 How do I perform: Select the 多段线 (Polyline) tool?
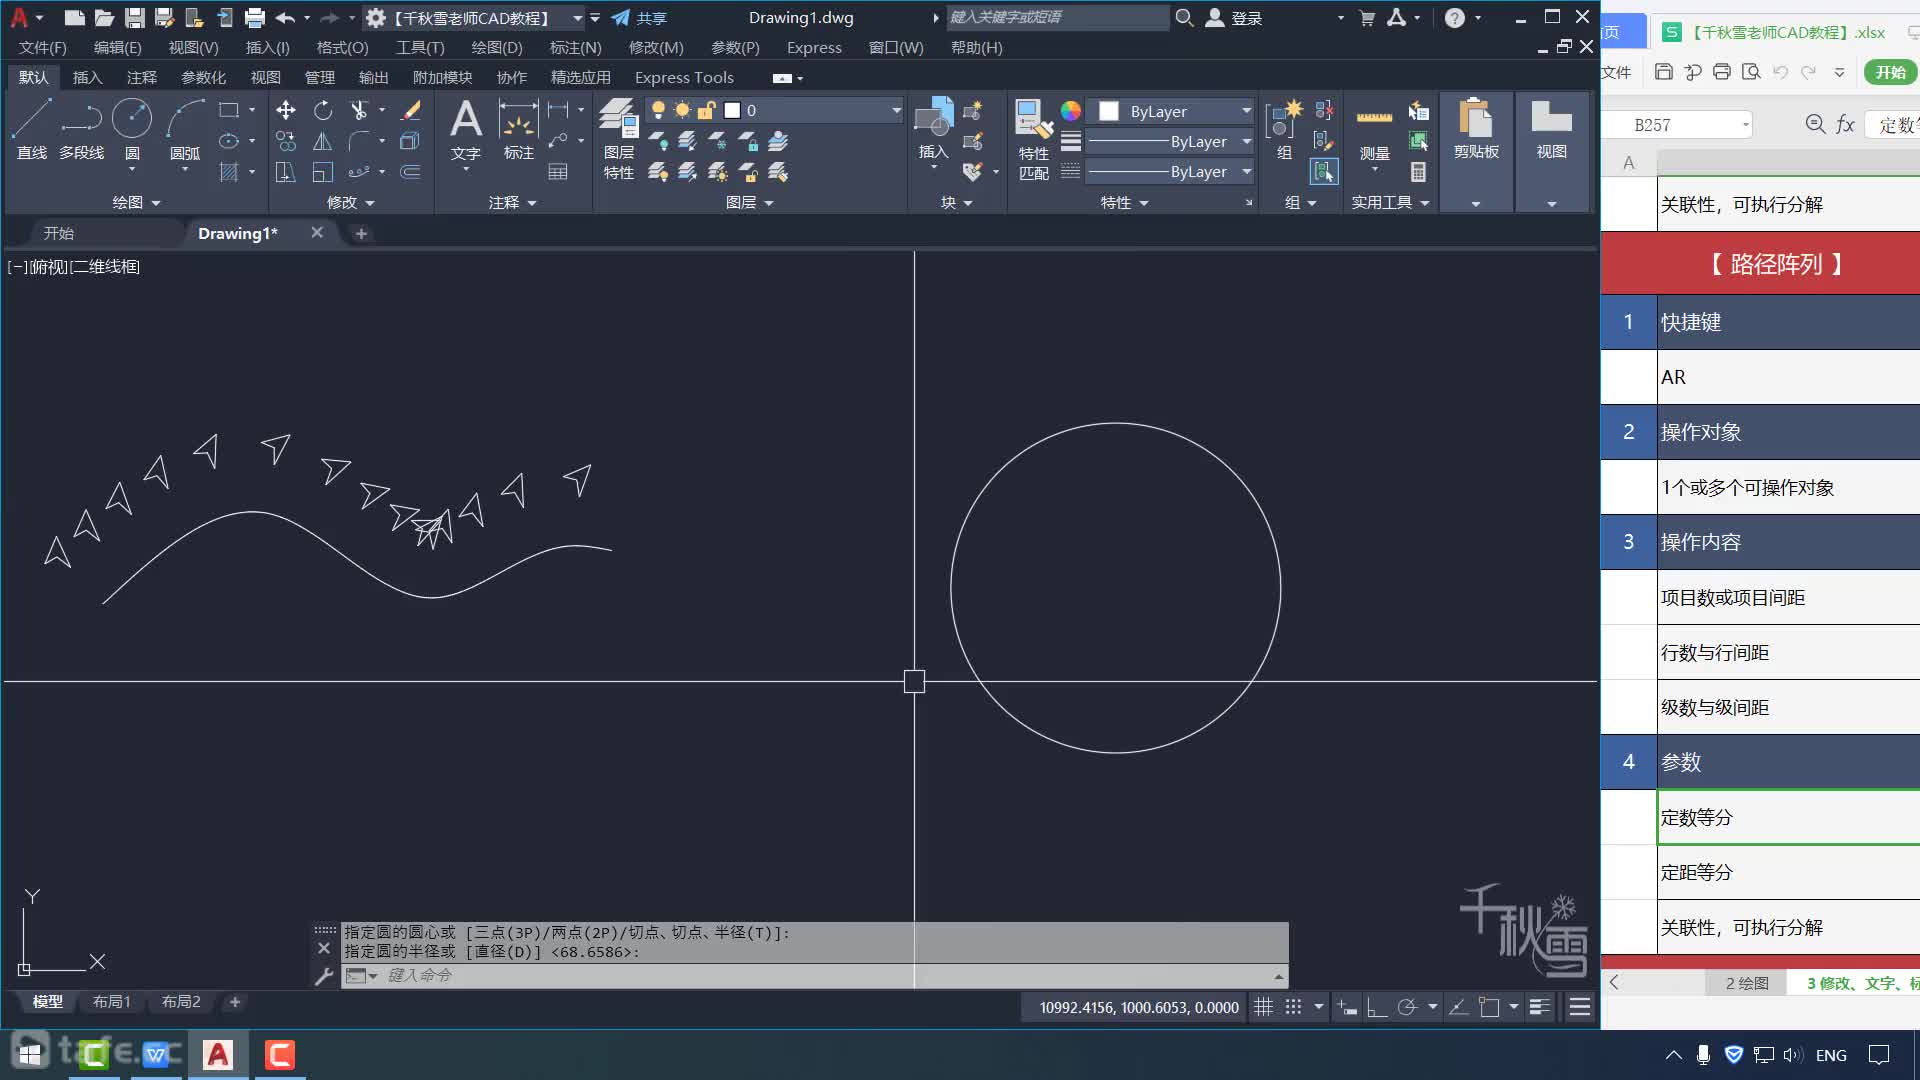pos(81,130)
